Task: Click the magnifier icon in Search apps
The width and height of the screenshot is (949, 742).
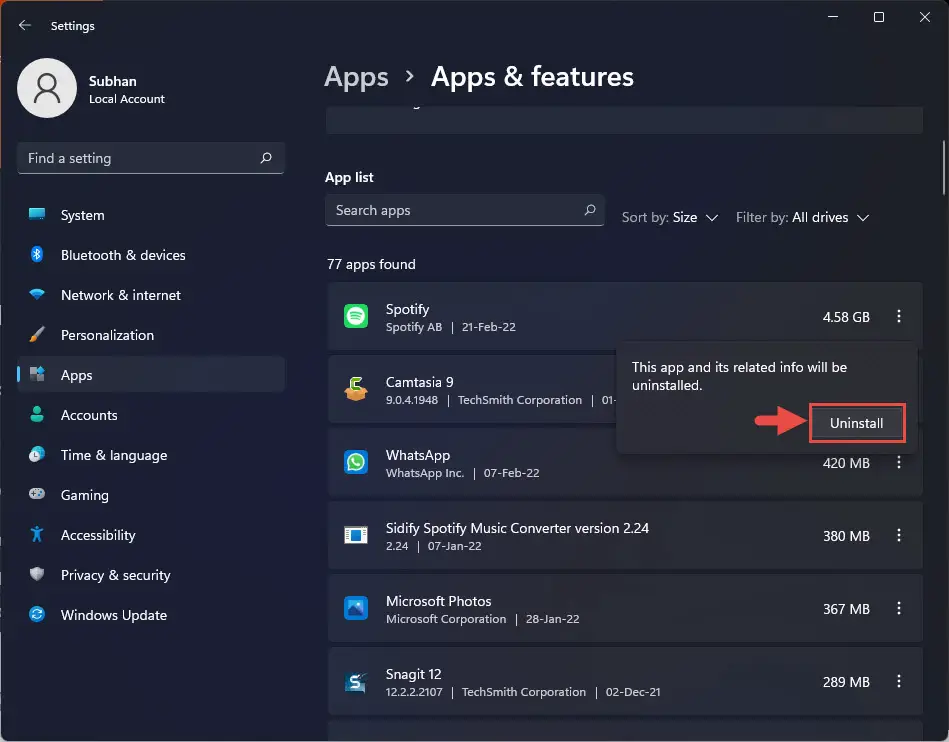Action: pyautogui.click(x=589, y=210)
